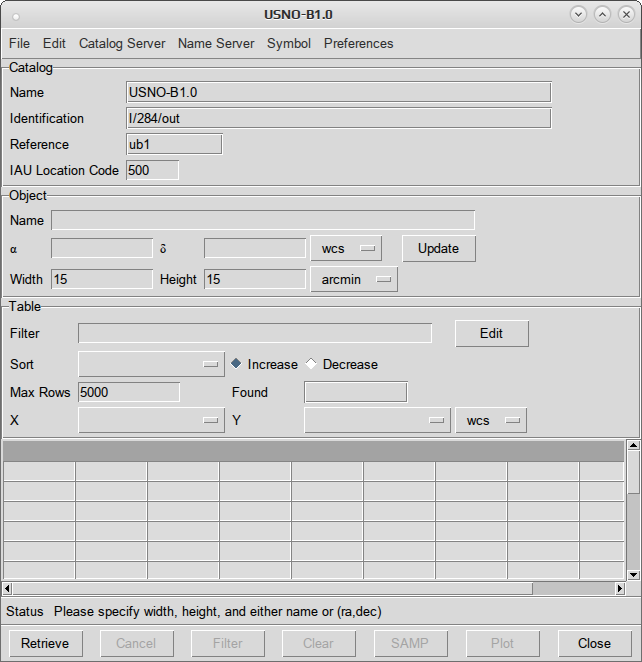Focus the IAU Location Code field
642x662 pixels.
152,170
